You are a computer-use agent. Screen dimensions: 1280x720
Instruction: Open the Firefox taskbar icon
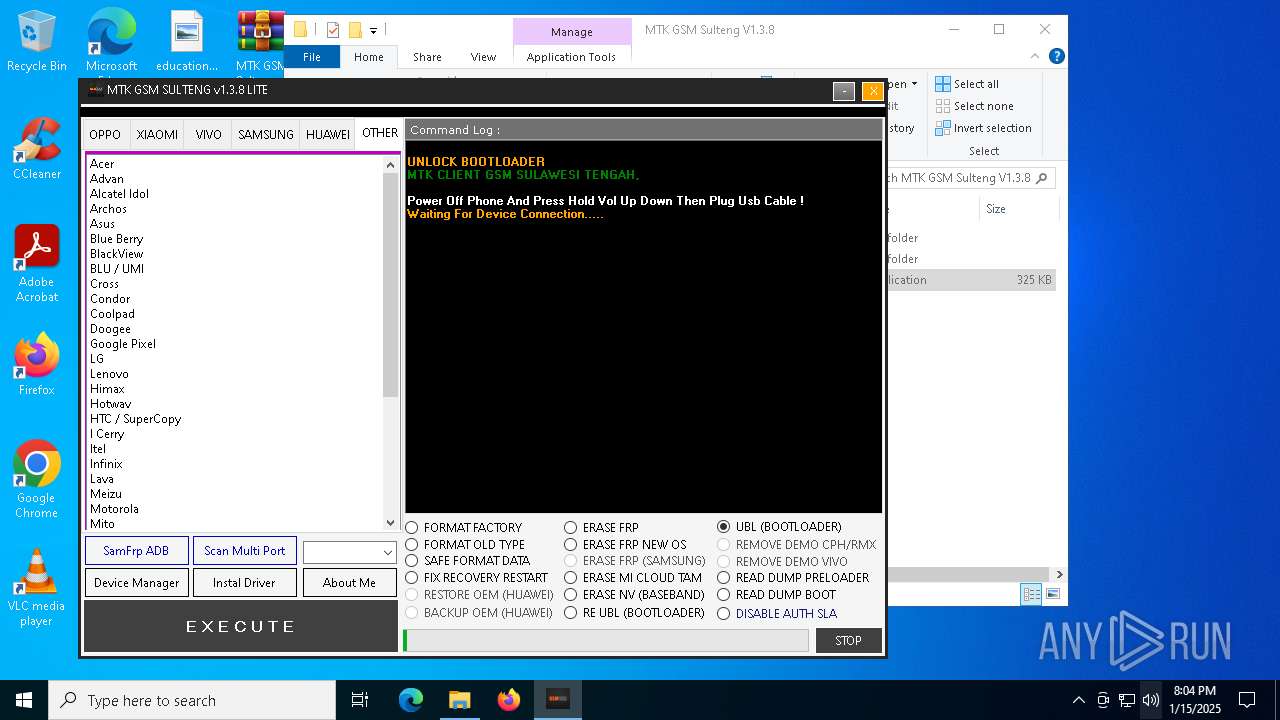pos(508,700)
